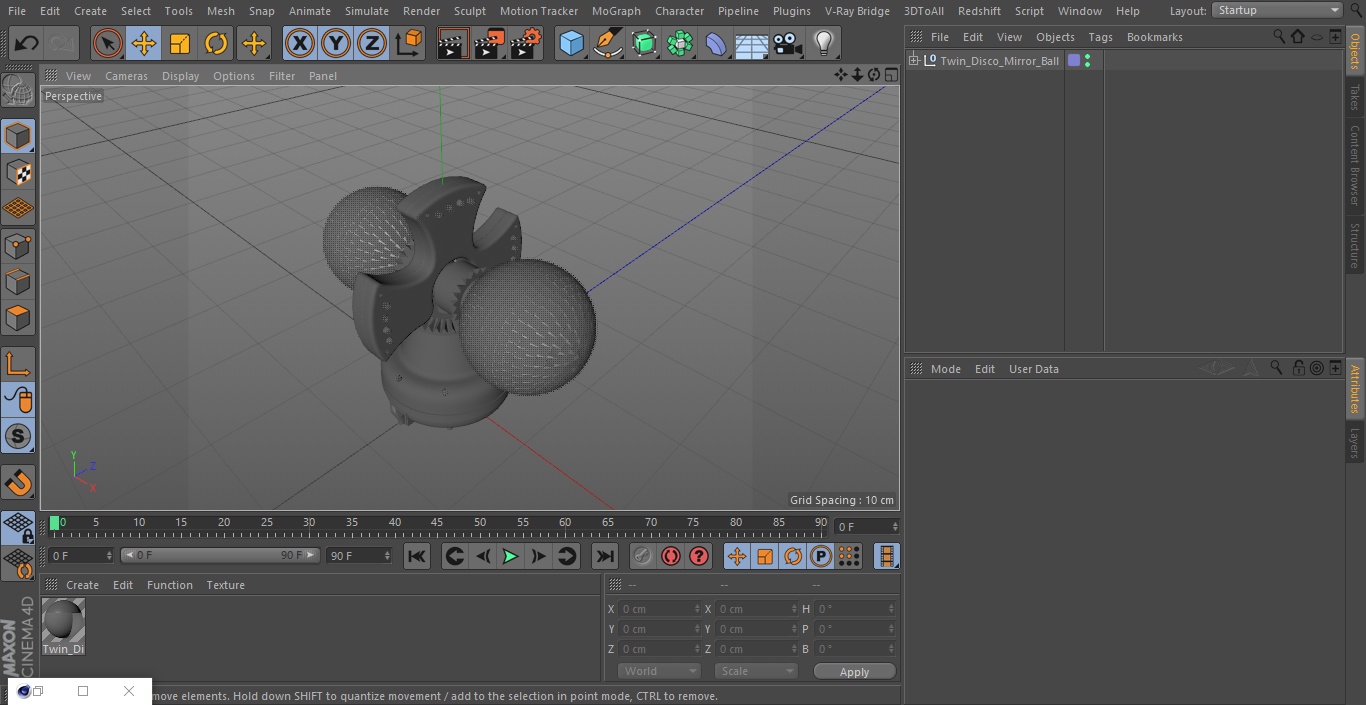Screen dimensions: 1366x705
Task: Go to start of animation
Action: click(417, 556)
